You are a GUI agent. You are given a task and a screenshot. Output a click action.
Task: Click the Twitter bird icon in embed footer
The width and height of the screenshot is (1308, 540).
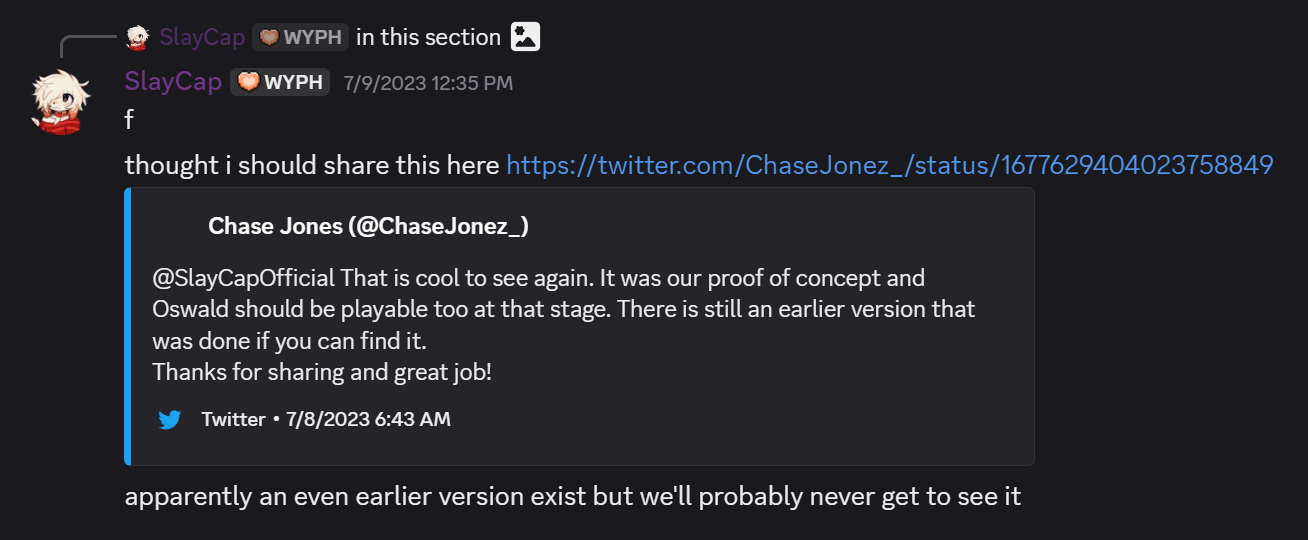click(170, 419)
